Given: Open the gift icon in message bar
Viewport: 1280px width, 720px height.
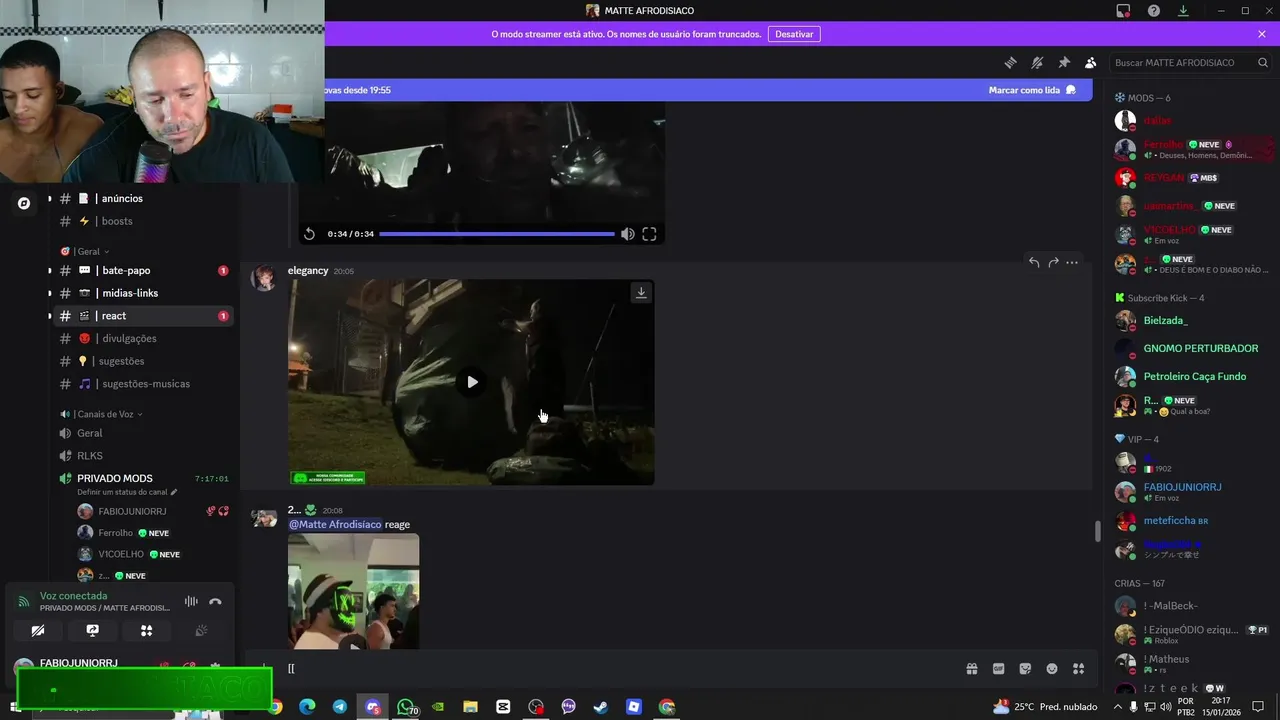Looking at the screenshot, I should point(971,669).
